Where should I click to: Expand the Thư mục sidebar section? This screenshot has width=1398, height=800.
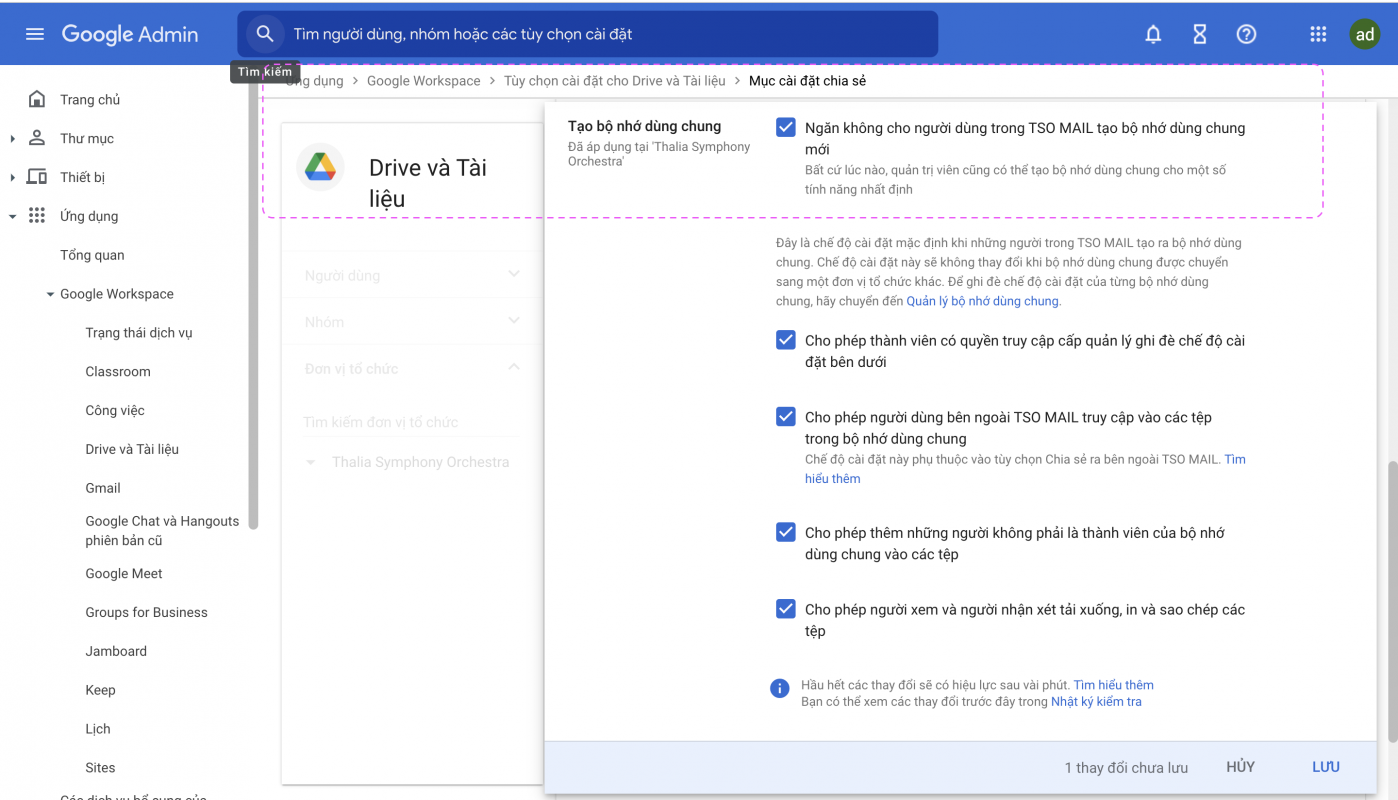point(13,139)
